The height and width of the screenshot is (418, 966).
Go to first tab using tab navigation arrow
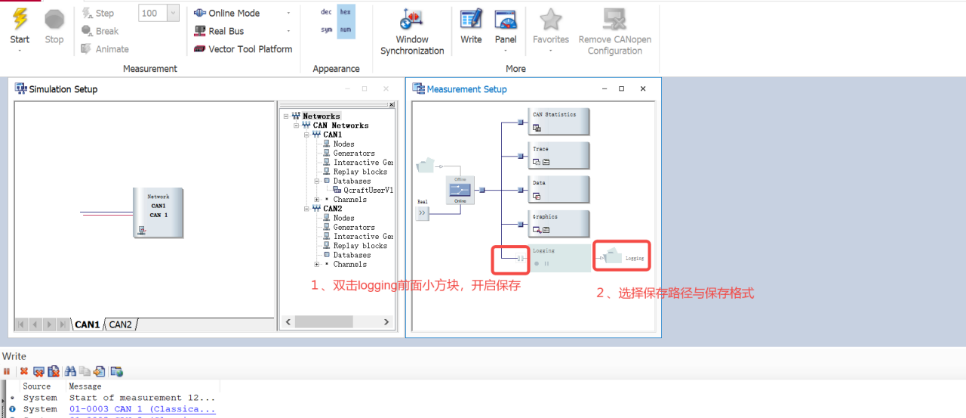tap(22, 324)
